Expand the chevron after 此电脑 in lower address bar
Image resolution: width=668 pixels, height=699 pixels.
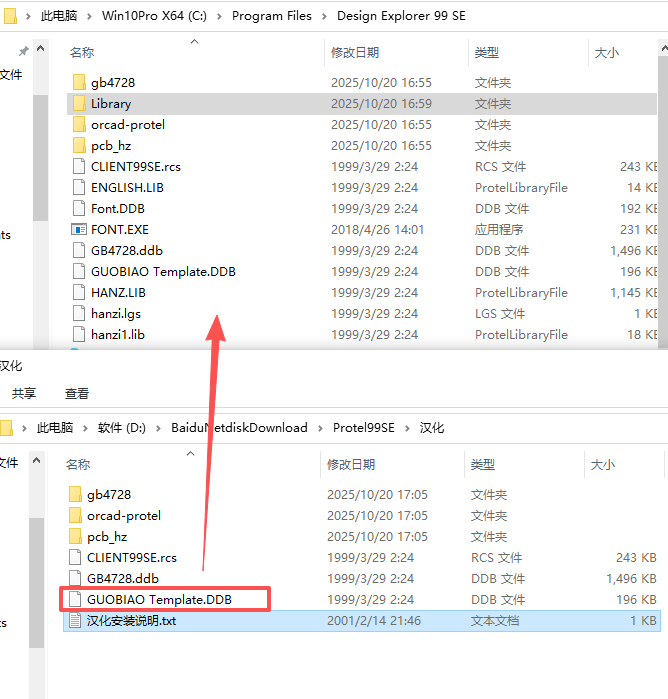pos(85,428)
